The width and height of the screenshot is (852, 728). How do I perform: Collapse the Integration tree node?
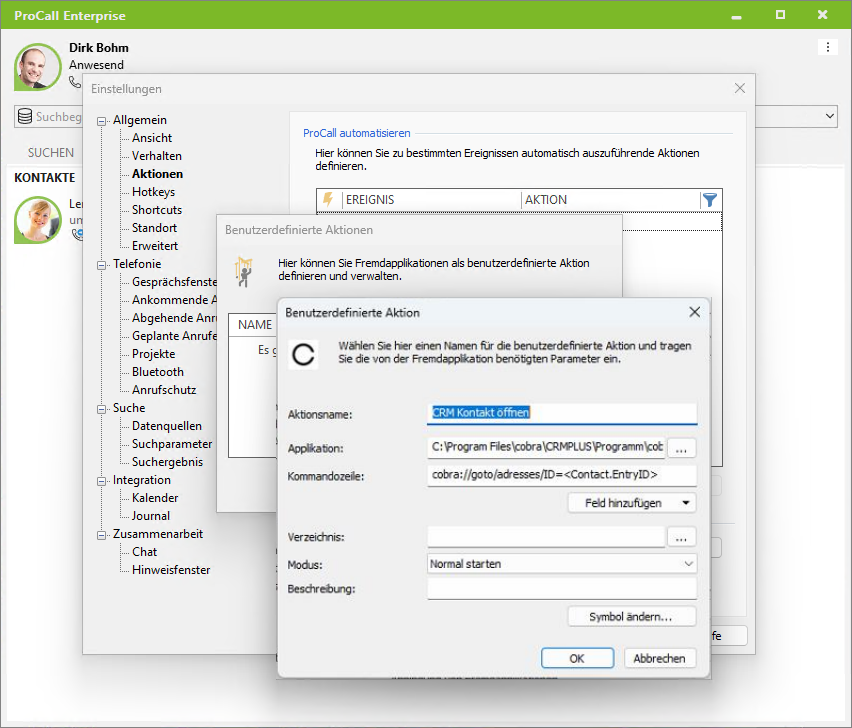(x=102, y=481)
